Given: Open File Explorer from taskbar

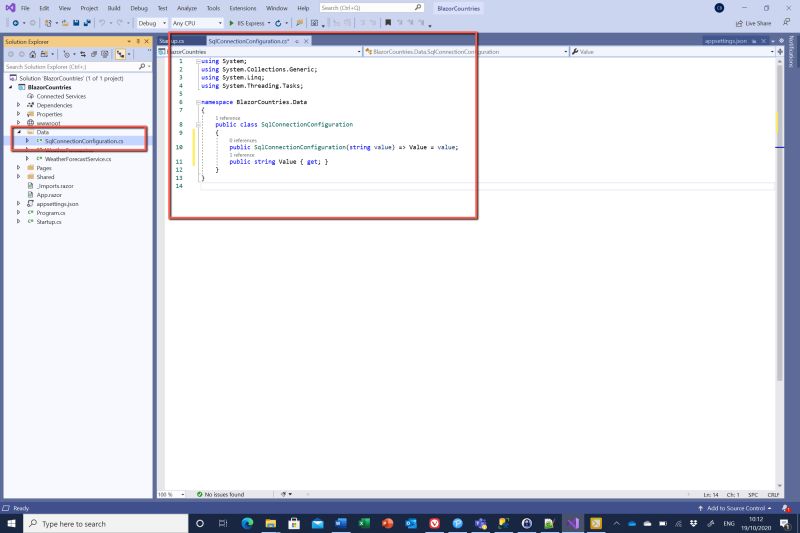Looking at the screenshot, I should pyautogui.click(x=270, y=523).
